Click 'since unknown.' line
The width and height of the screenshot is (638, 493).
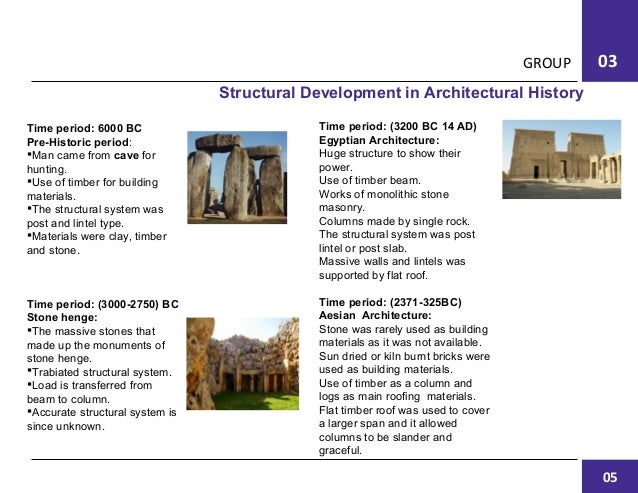pyautogui.click(x=66, y=426)
